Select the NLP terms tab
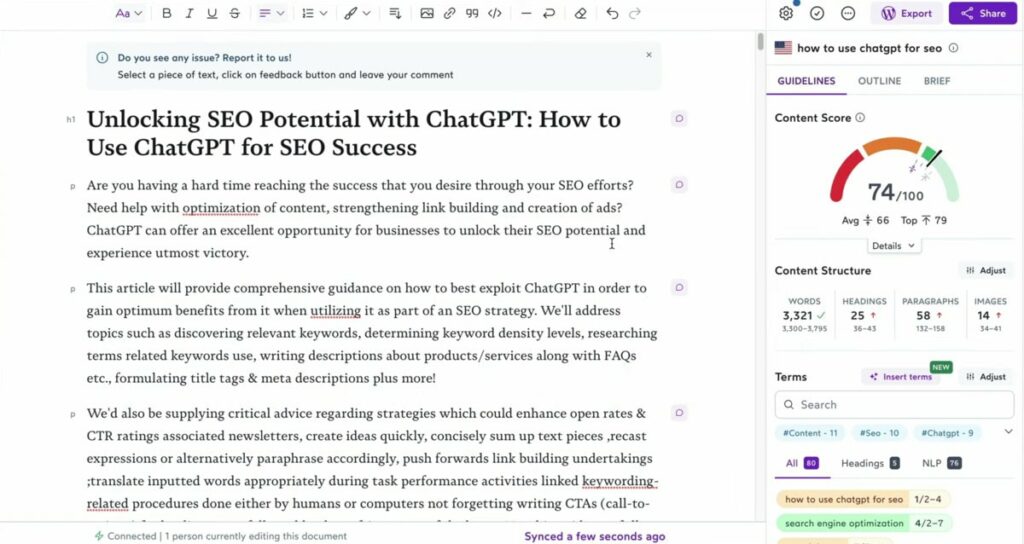 (x=941, y=463)
